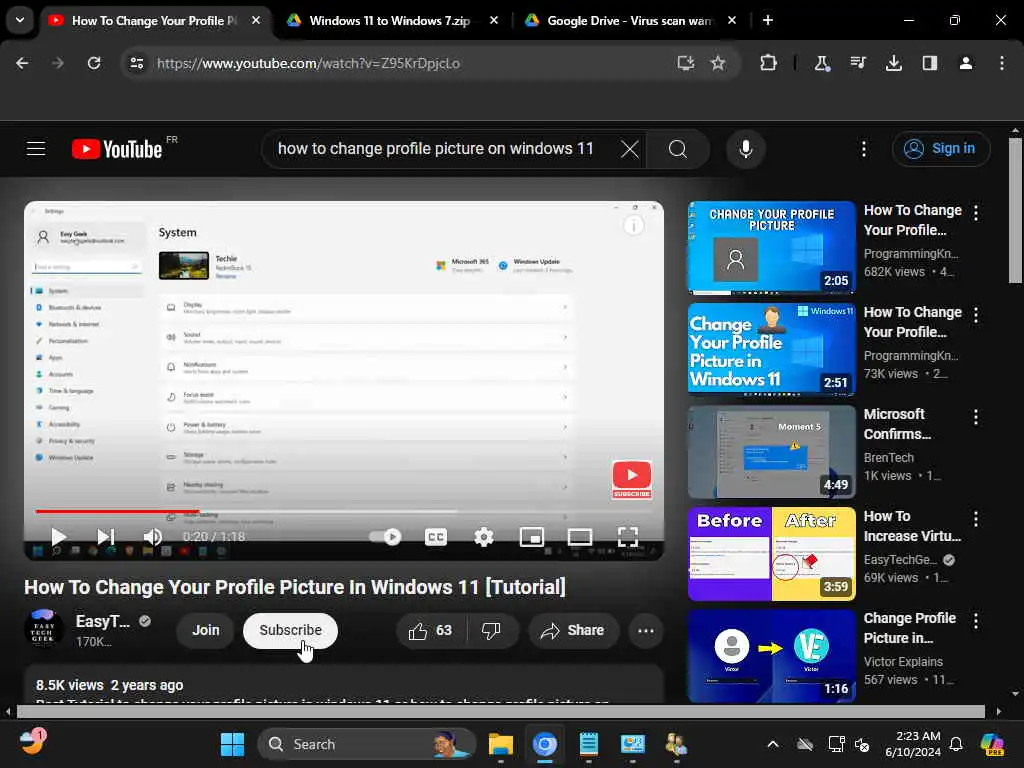Screen dimensions: 1024x768
Task: Dislike the video with the thumbs down
Action: click(491, 630)
